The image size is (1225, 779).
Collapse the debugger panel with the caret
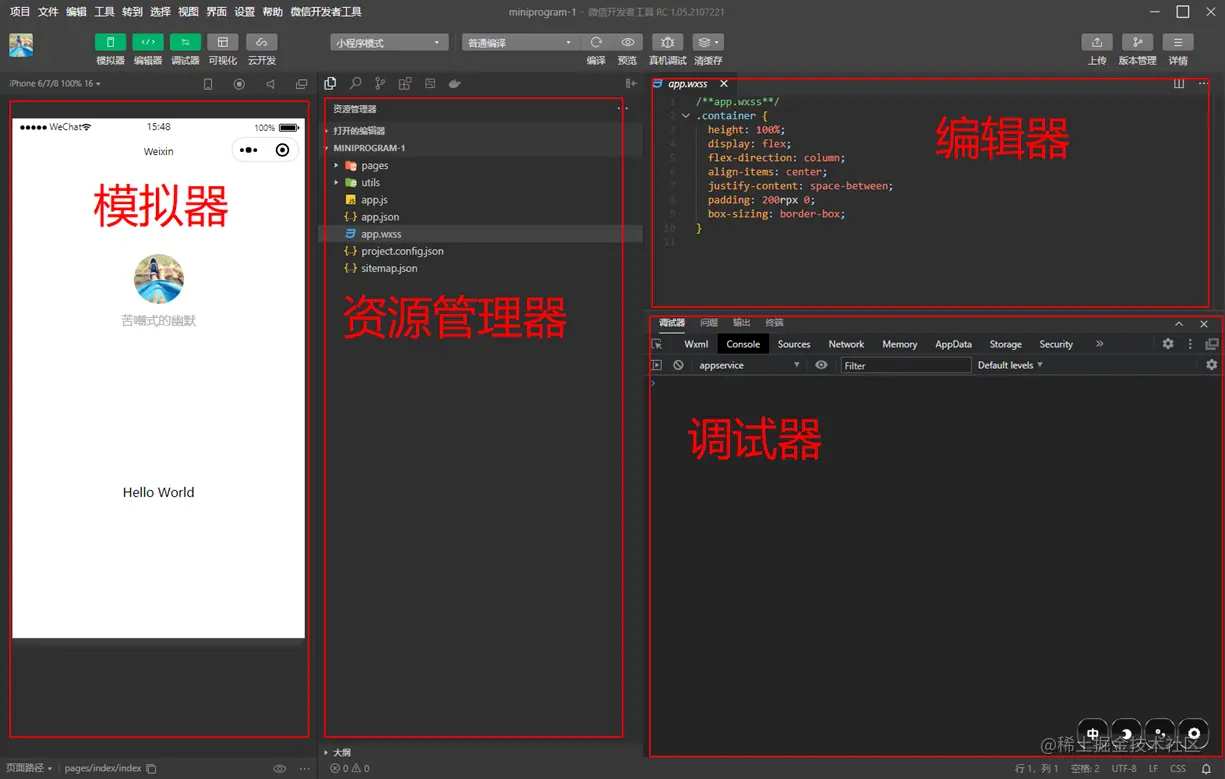click(x=1179, y=324)
